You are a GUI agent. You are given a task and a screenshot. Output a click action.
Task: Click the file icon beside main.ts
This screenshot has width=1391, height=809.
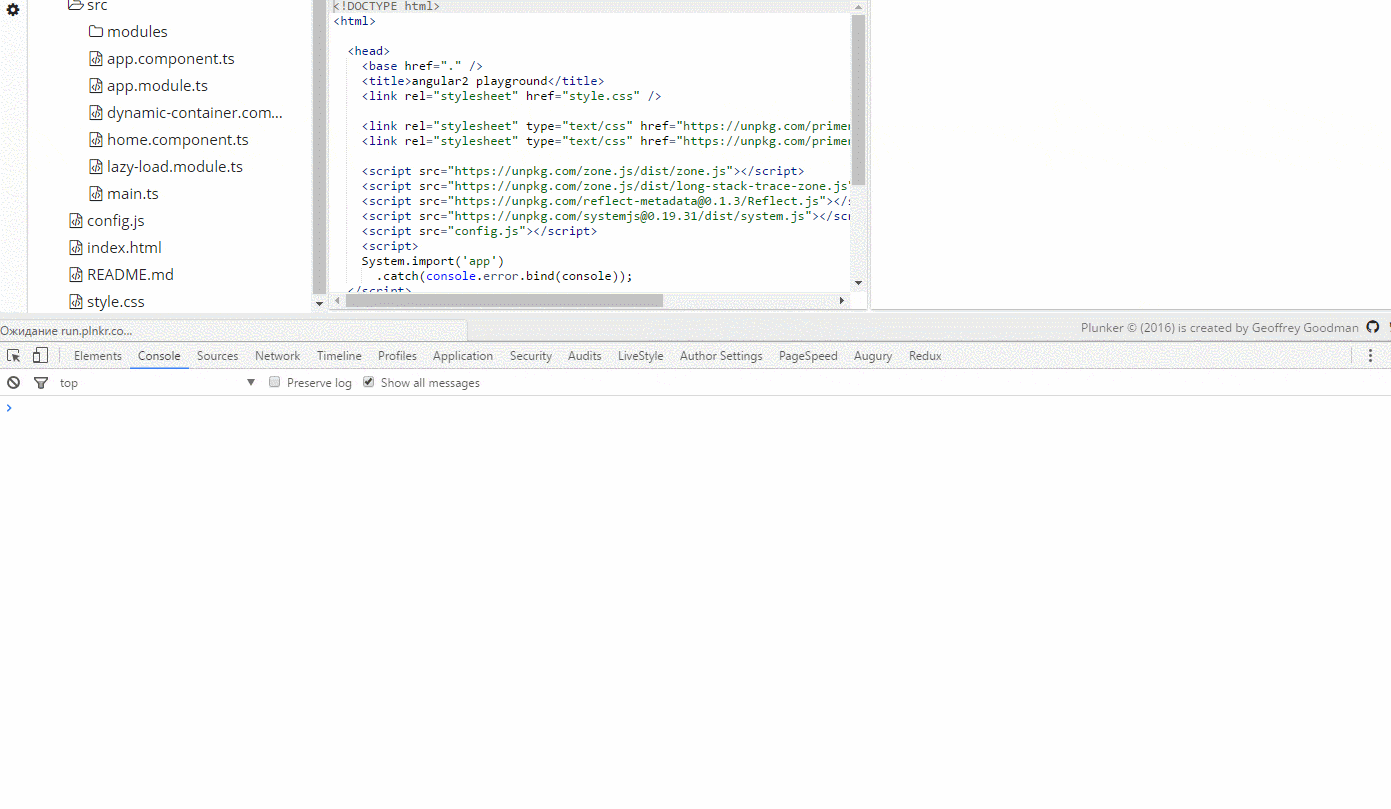(x=96, y=193)
